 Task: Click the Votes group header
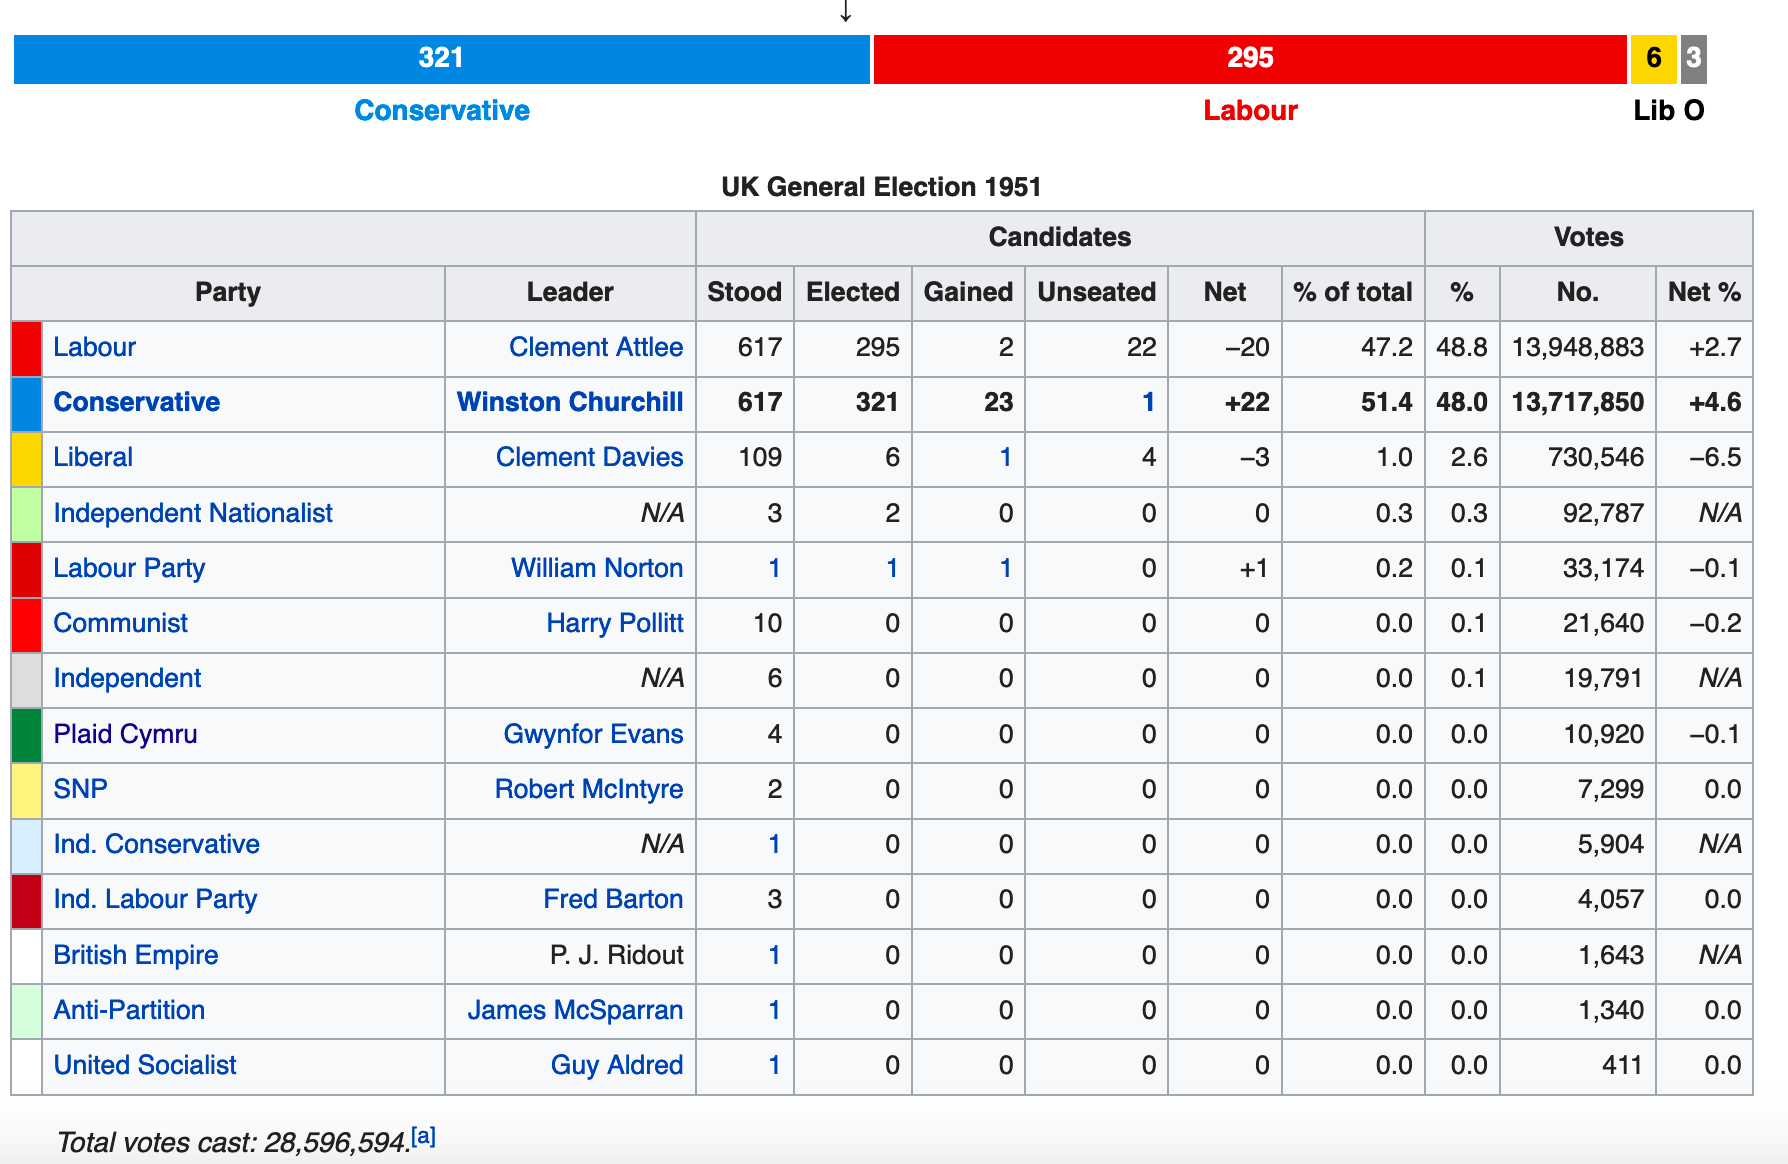coord(1589,238)
